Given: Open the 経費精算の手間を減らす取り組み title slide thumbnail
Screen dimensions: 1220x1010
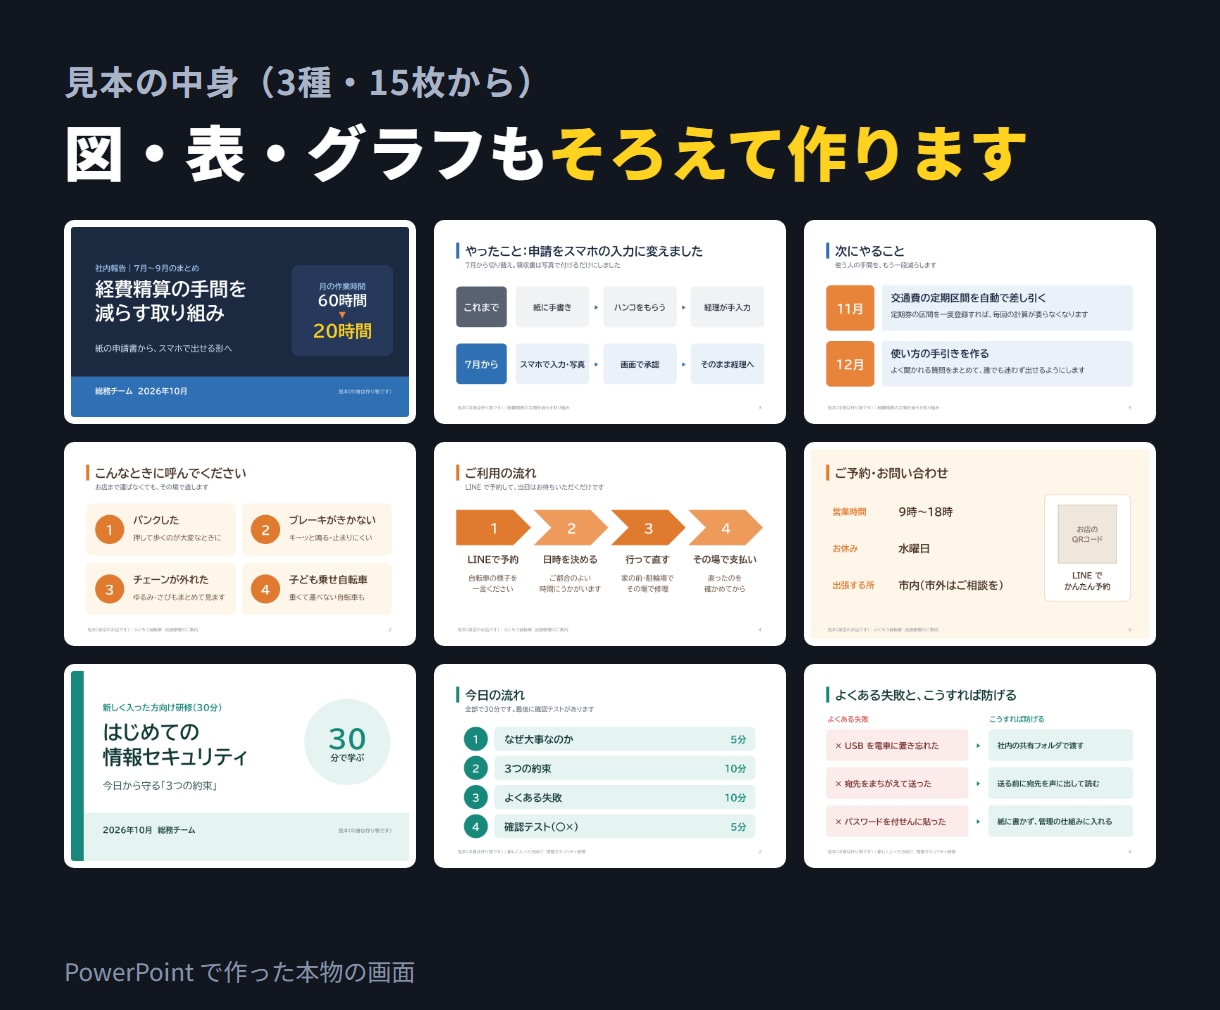Looking at the screenshot, I should [x=240, y=322].
